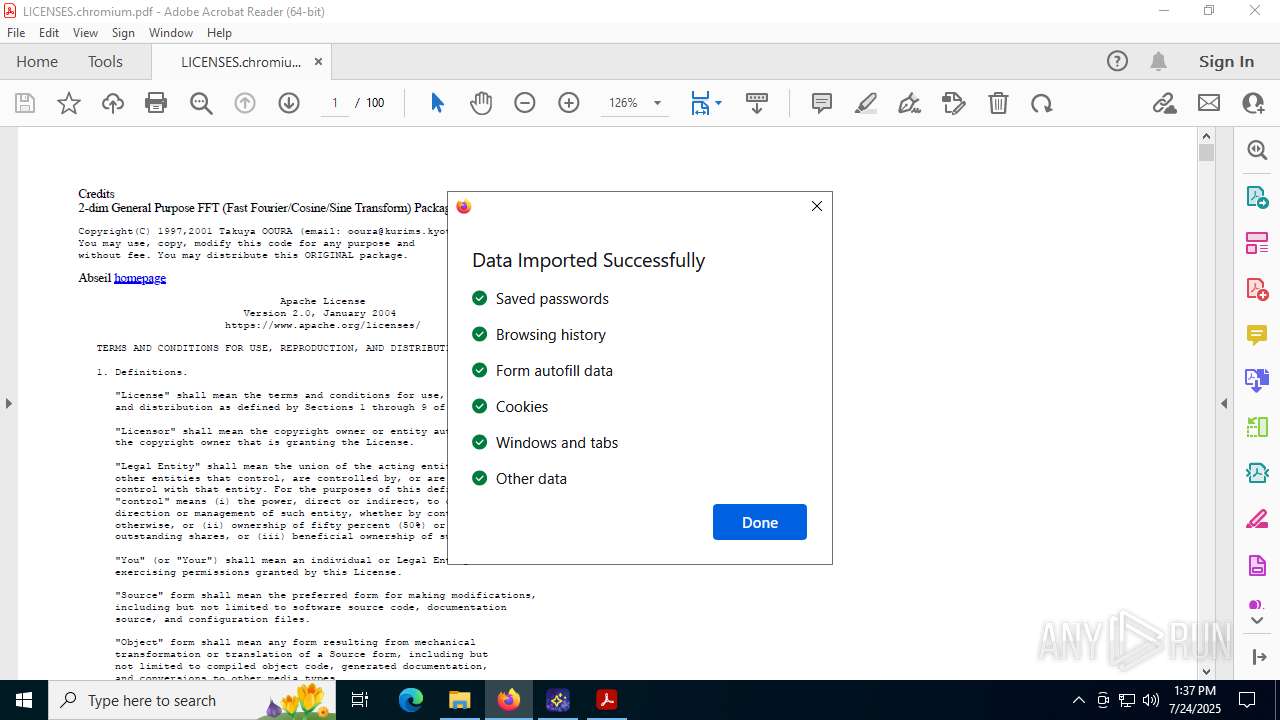1280x720 pixels.
Task: Open the blue Combine Files sidebar tool
Action: 1257,380
